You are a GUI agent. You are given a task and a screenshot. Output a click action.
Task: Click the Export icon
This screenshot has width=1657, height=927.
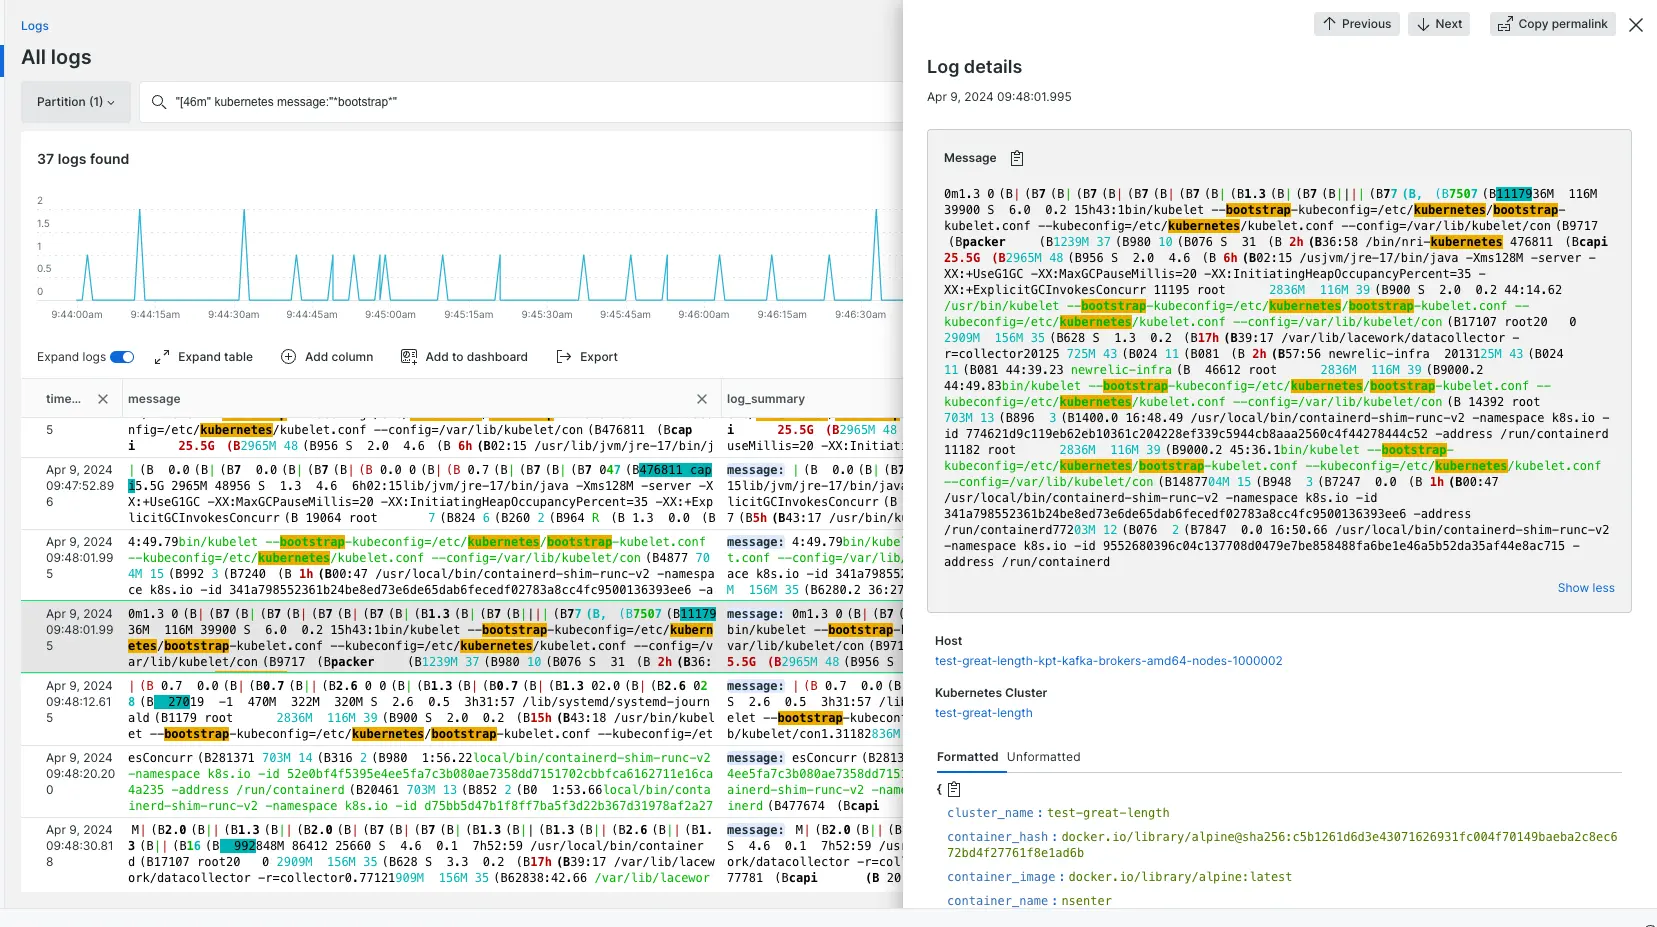point(563,356)
